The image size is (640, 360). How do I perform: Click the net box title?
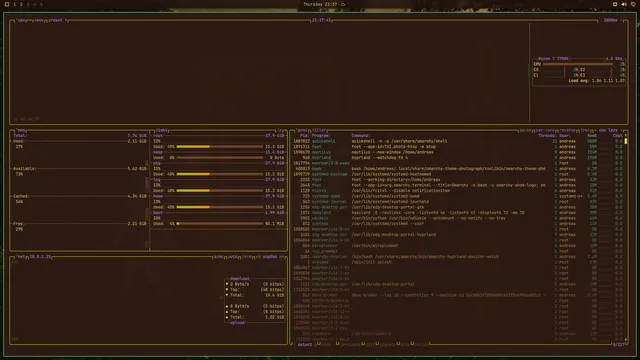click(x=21, y=257)
